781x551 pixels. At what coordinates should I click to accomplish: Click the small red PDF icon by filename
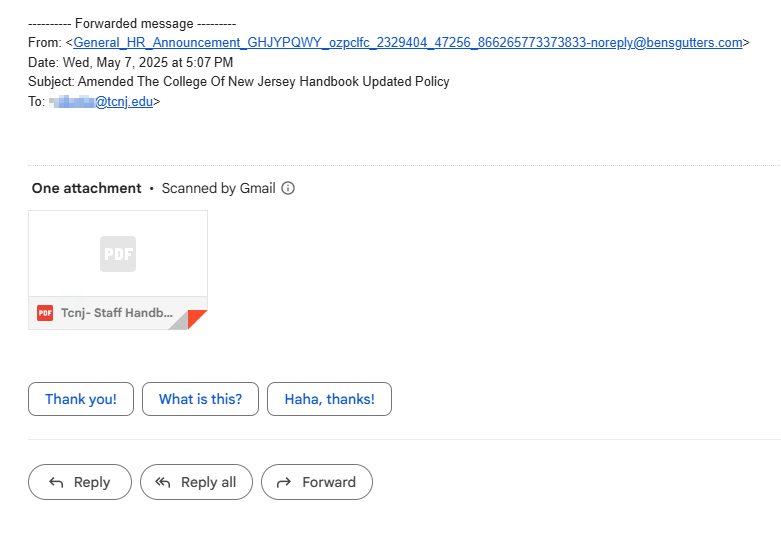tap(45, 313)
